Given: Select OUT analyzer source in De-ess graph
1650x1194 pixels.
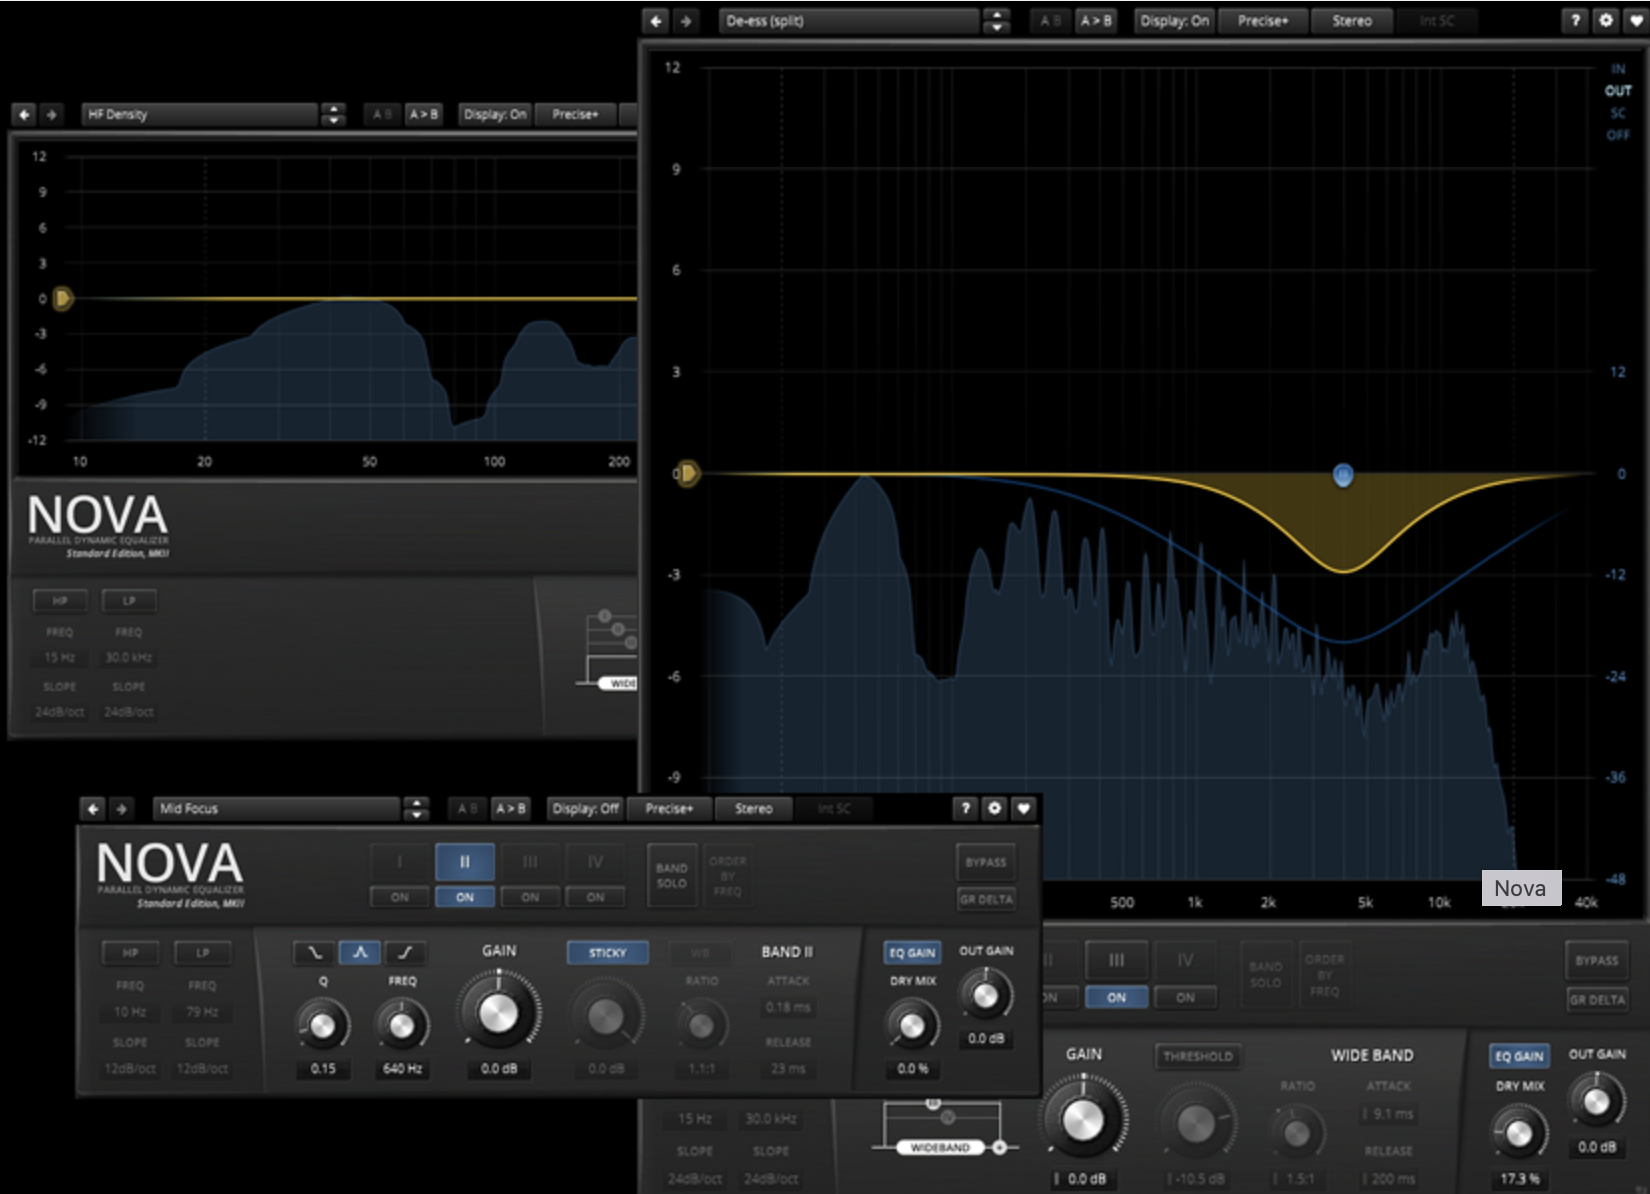Looking at the screenshot, I should (x=1618, y=90).
